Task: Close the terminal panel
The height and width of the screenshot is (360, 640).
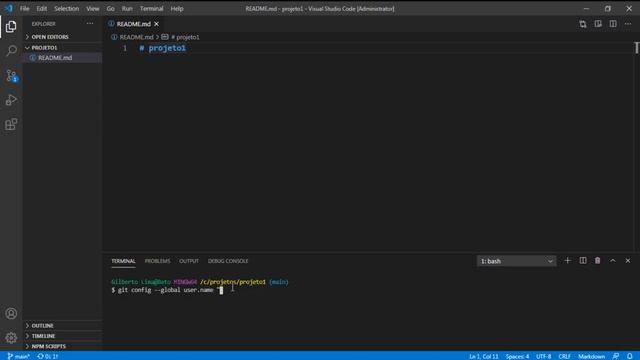Action: coord(628,261)
